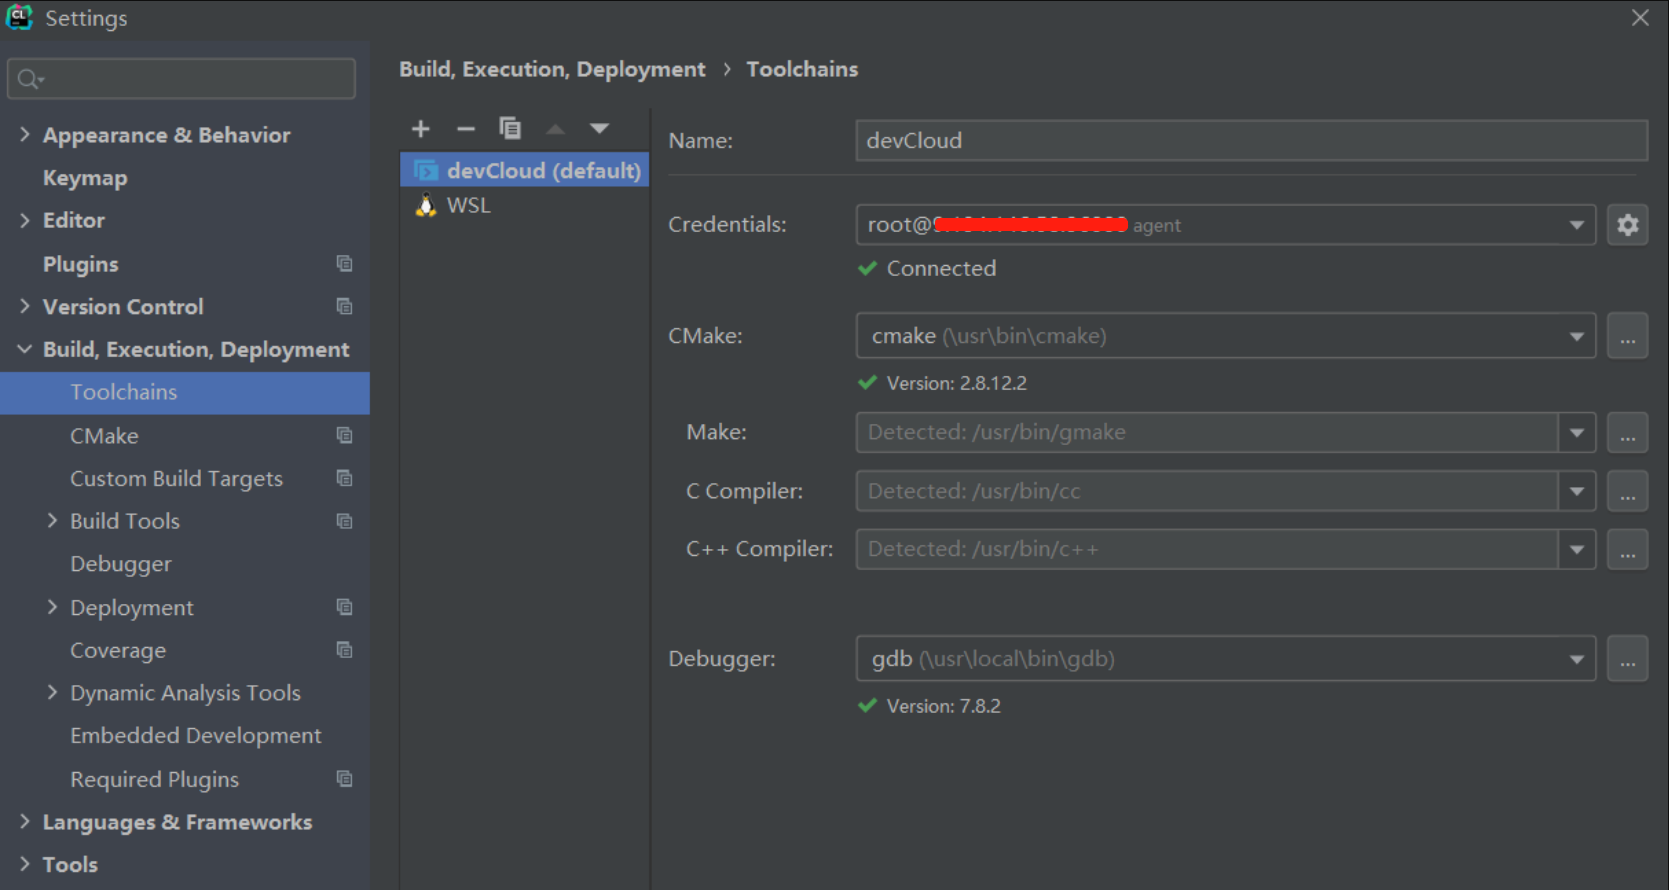Image resolution: width=1669 pixels, height=890 pixels.
Task: Open the C Compiler dropdown arrow
Action: (1577, 491)
